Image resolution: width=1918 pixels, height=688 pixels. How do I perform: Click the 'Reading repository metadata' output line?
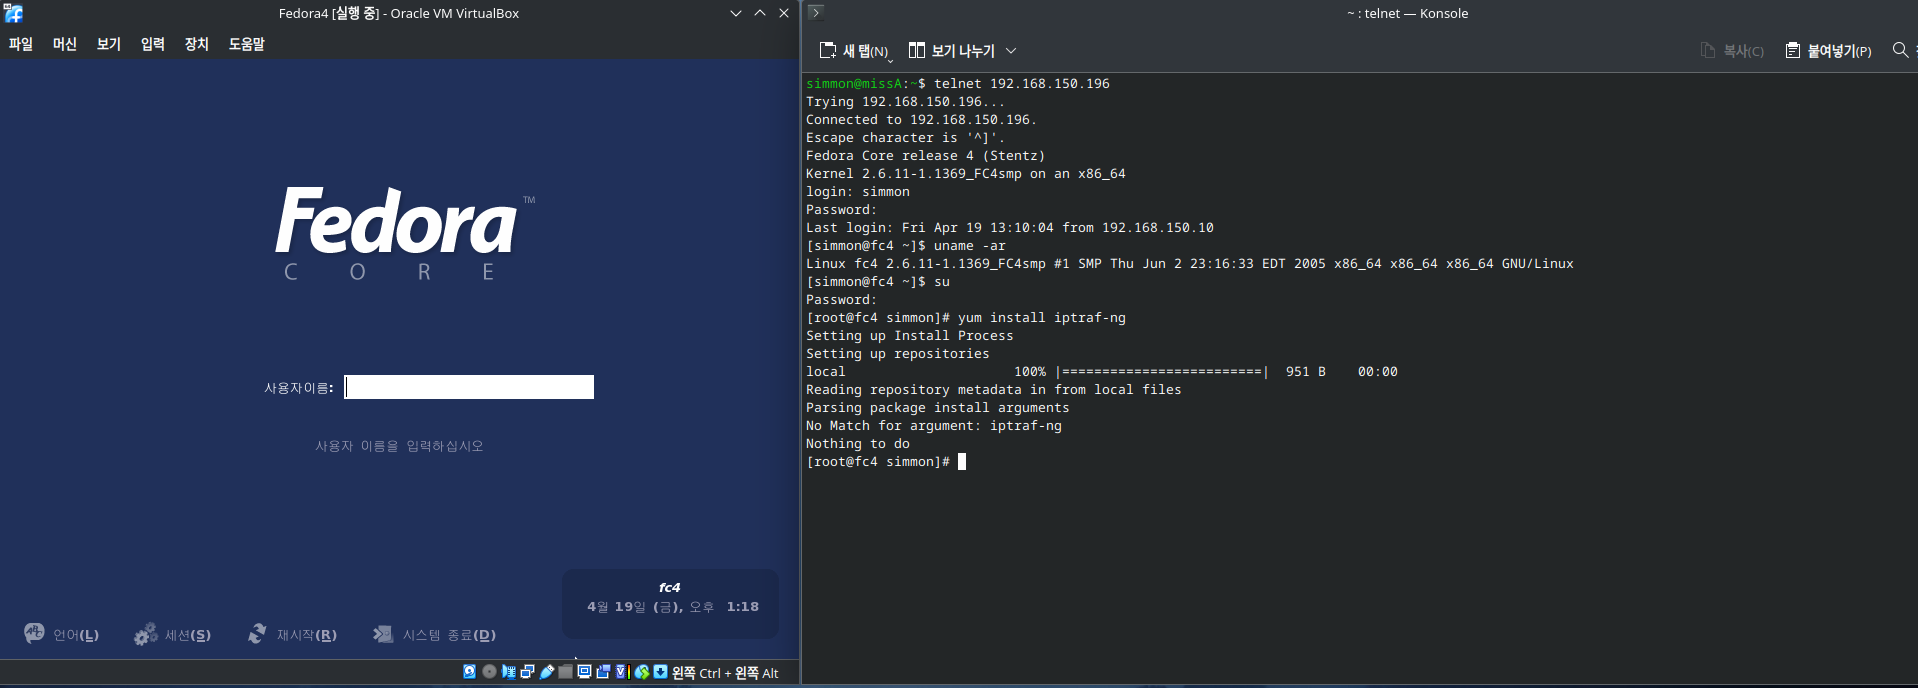994,390
